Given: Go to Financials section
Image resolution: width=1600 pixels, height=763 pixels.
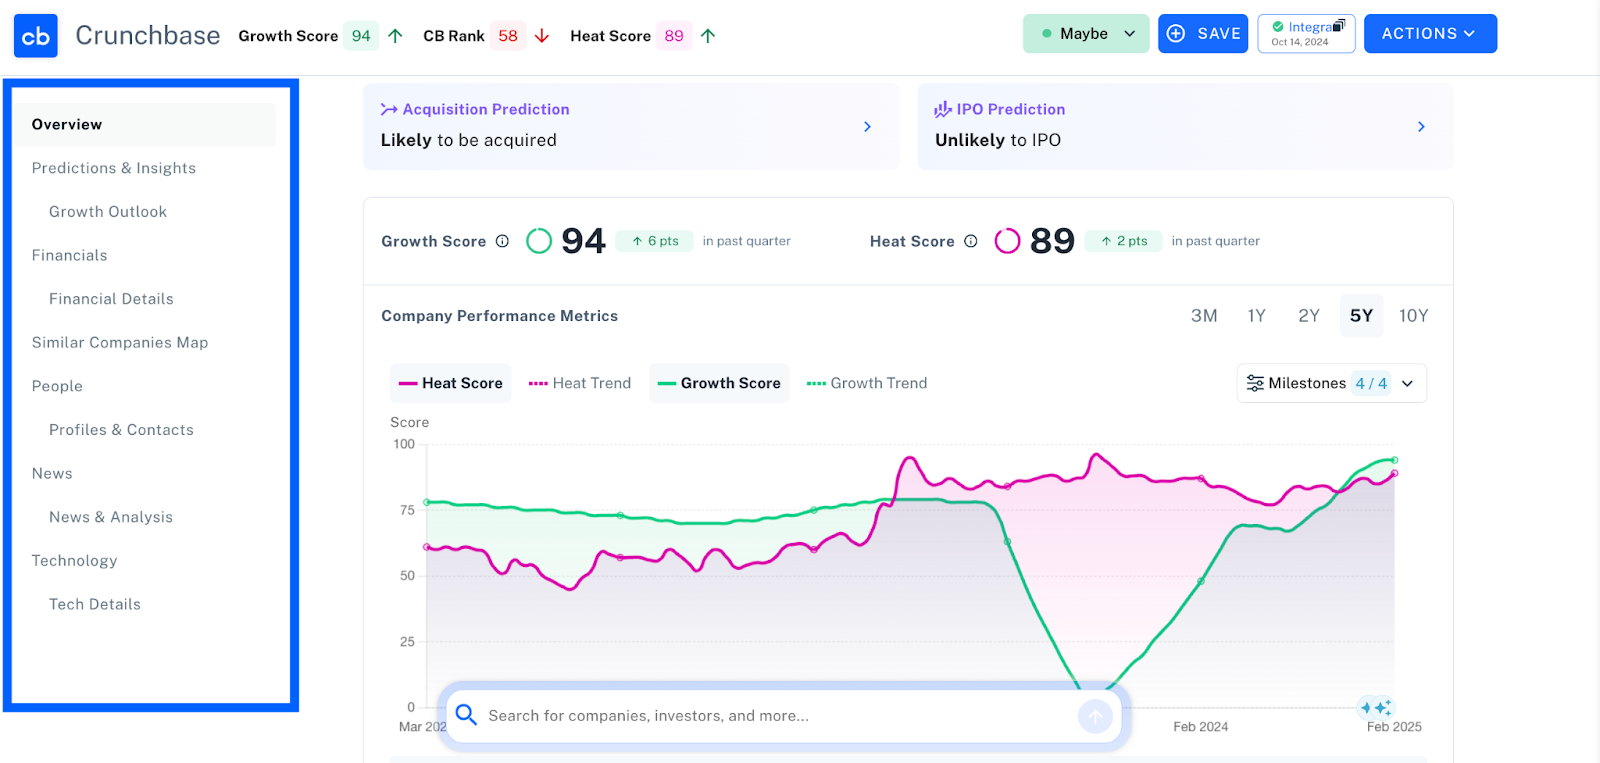Looking at the screenshot, I should [70, 256].
